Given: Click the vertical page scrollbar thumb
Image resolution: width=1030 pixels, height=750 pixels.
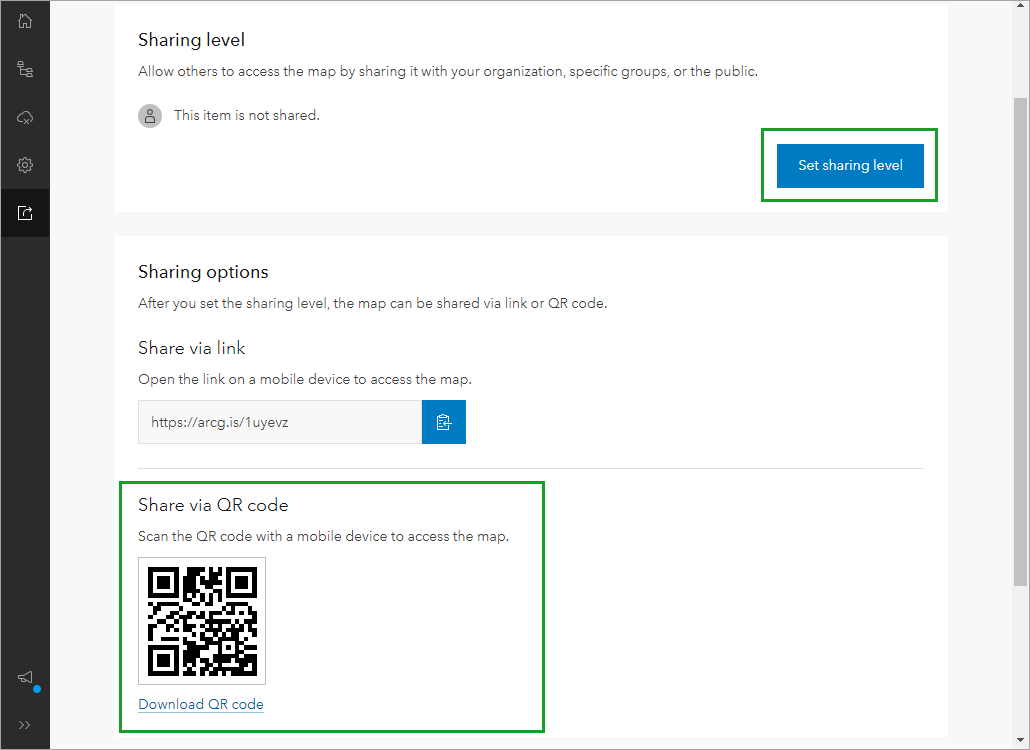Looking at the screenshot, I should [x=1020, y=340].
